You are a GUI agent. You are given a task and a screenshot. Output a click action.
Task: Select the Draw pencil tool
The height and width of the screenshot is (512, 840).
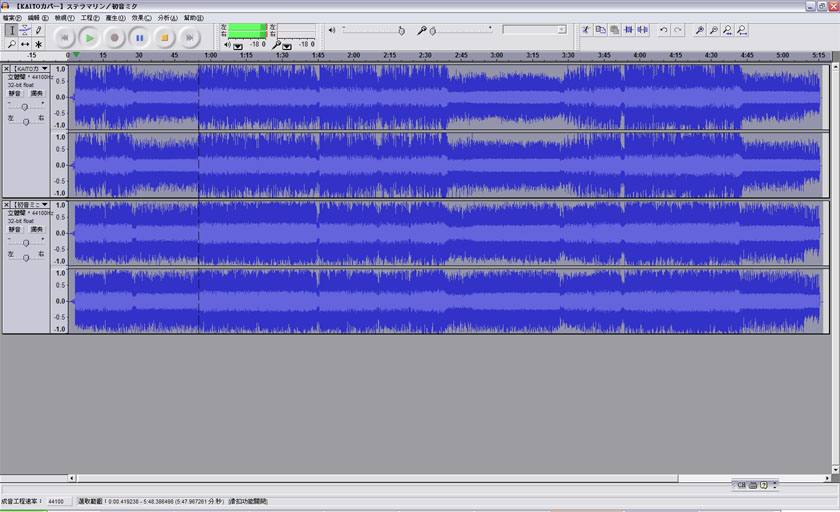[39, 31]
